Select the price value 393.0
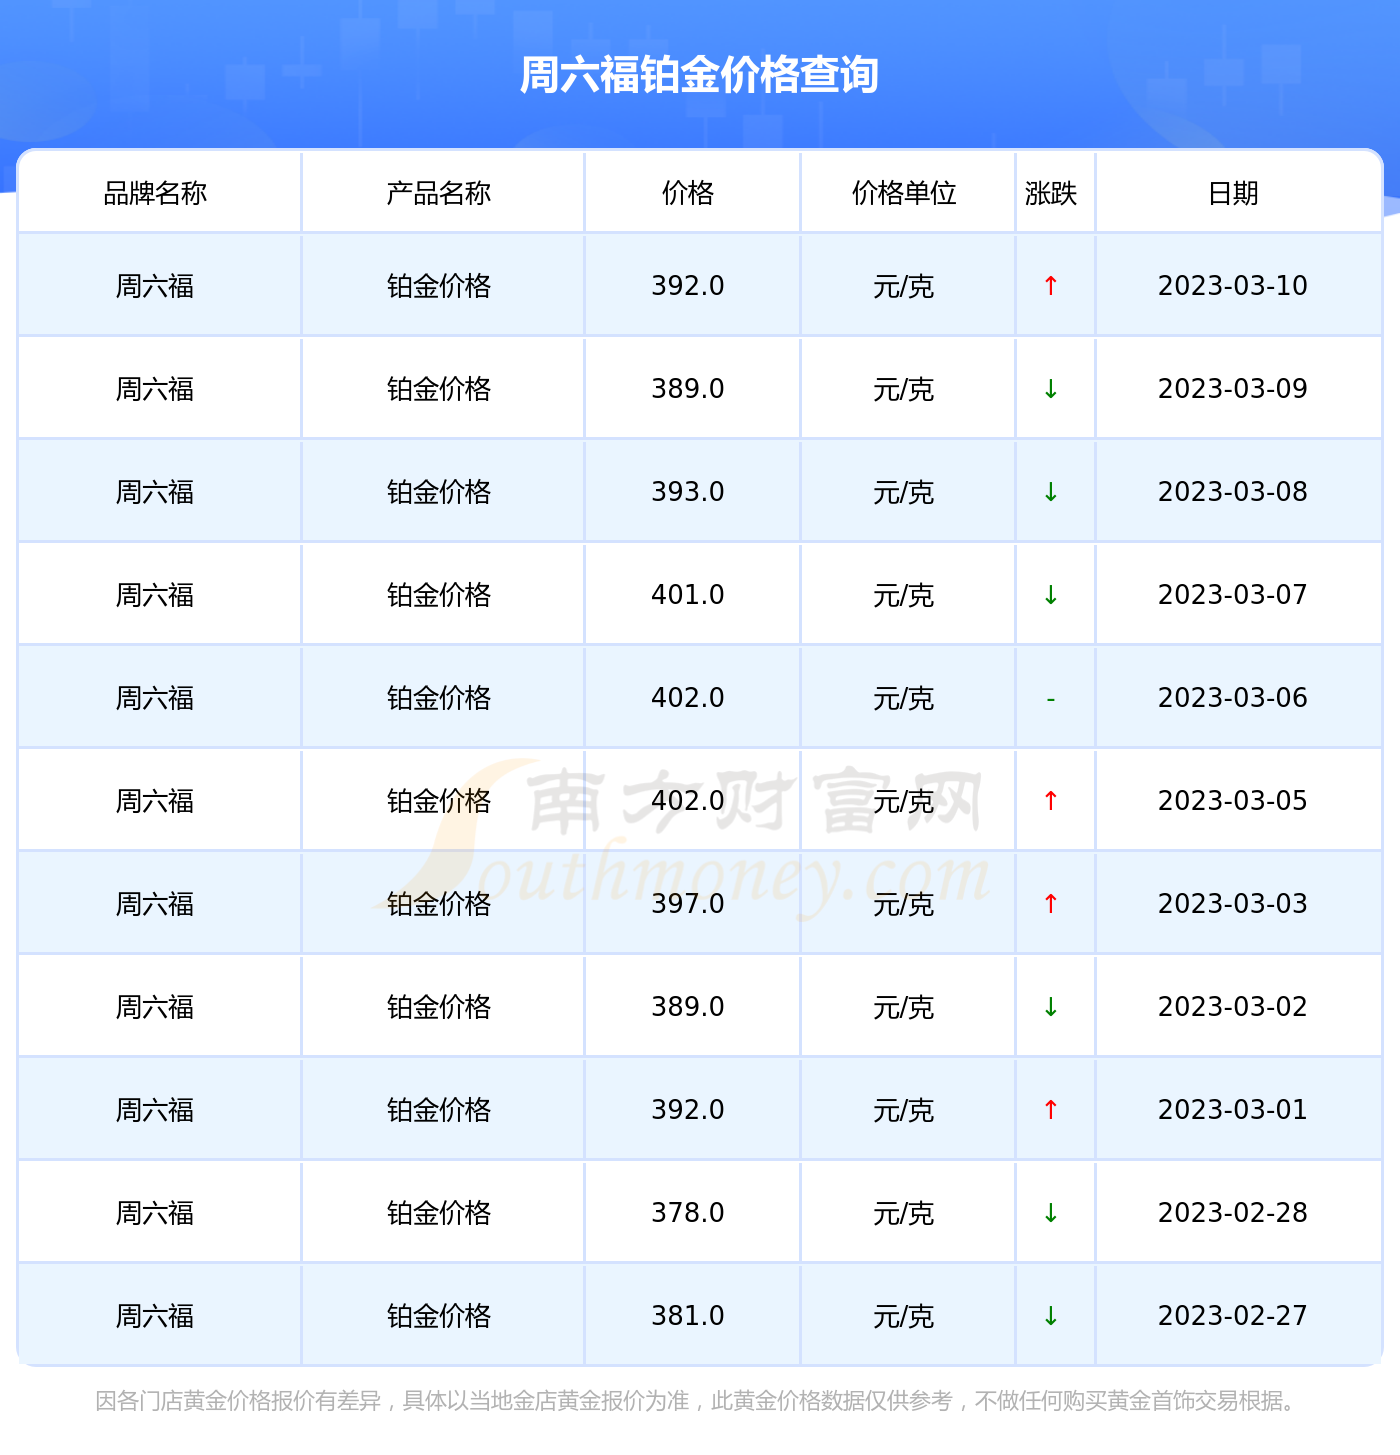This screenshot has height=1455, width=1400. (688, 492)
